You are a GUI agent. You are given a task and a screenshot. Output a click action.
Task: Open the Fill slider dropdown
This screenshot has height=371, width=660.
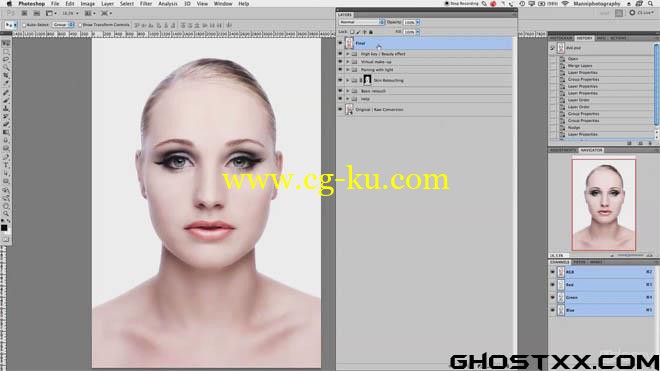(418, 32)
